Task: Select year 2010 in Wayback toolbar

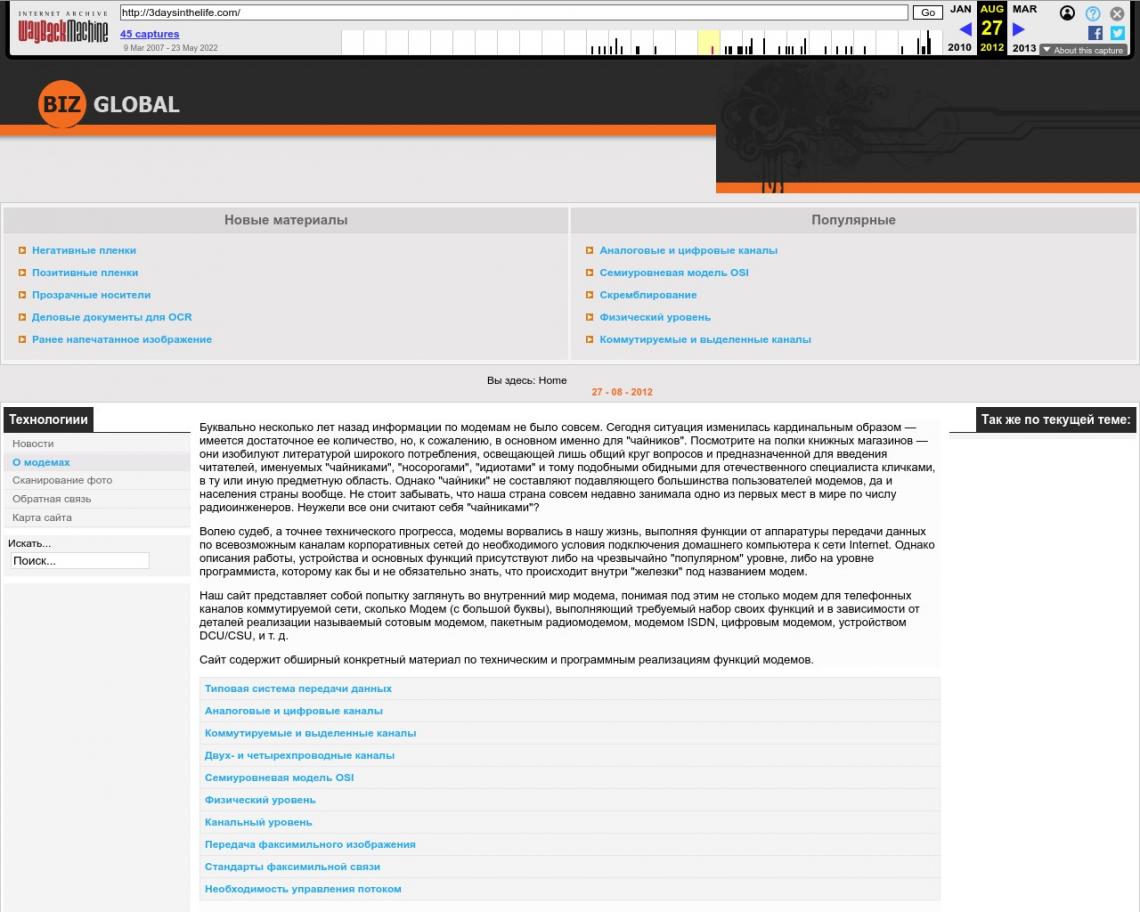Action: [960, 47]
